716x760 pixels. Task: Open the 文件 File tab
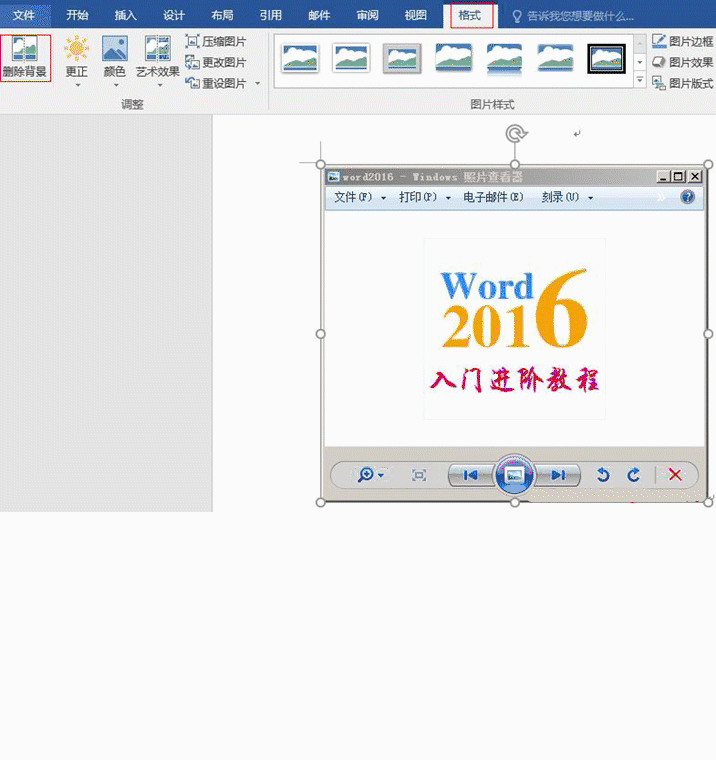click(24, 16)
